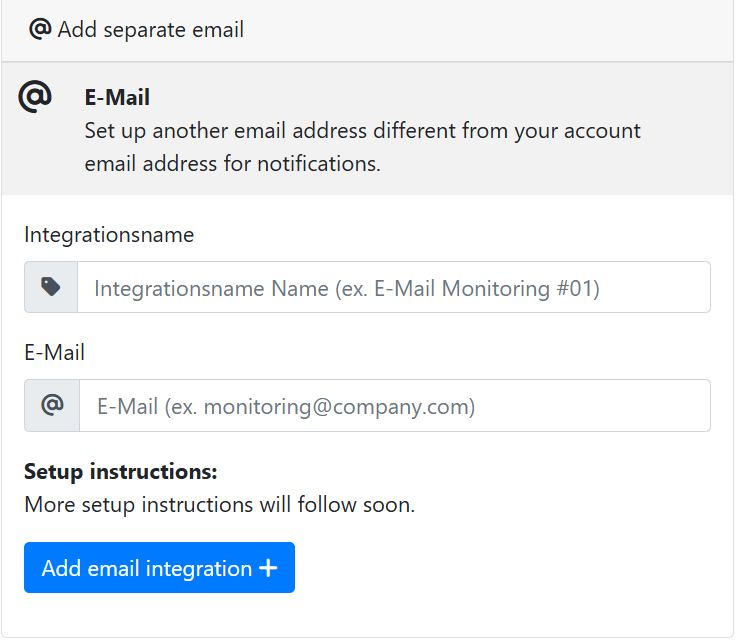
Task: Click the word "integration" on the blue button
Action: pos(198,568)
